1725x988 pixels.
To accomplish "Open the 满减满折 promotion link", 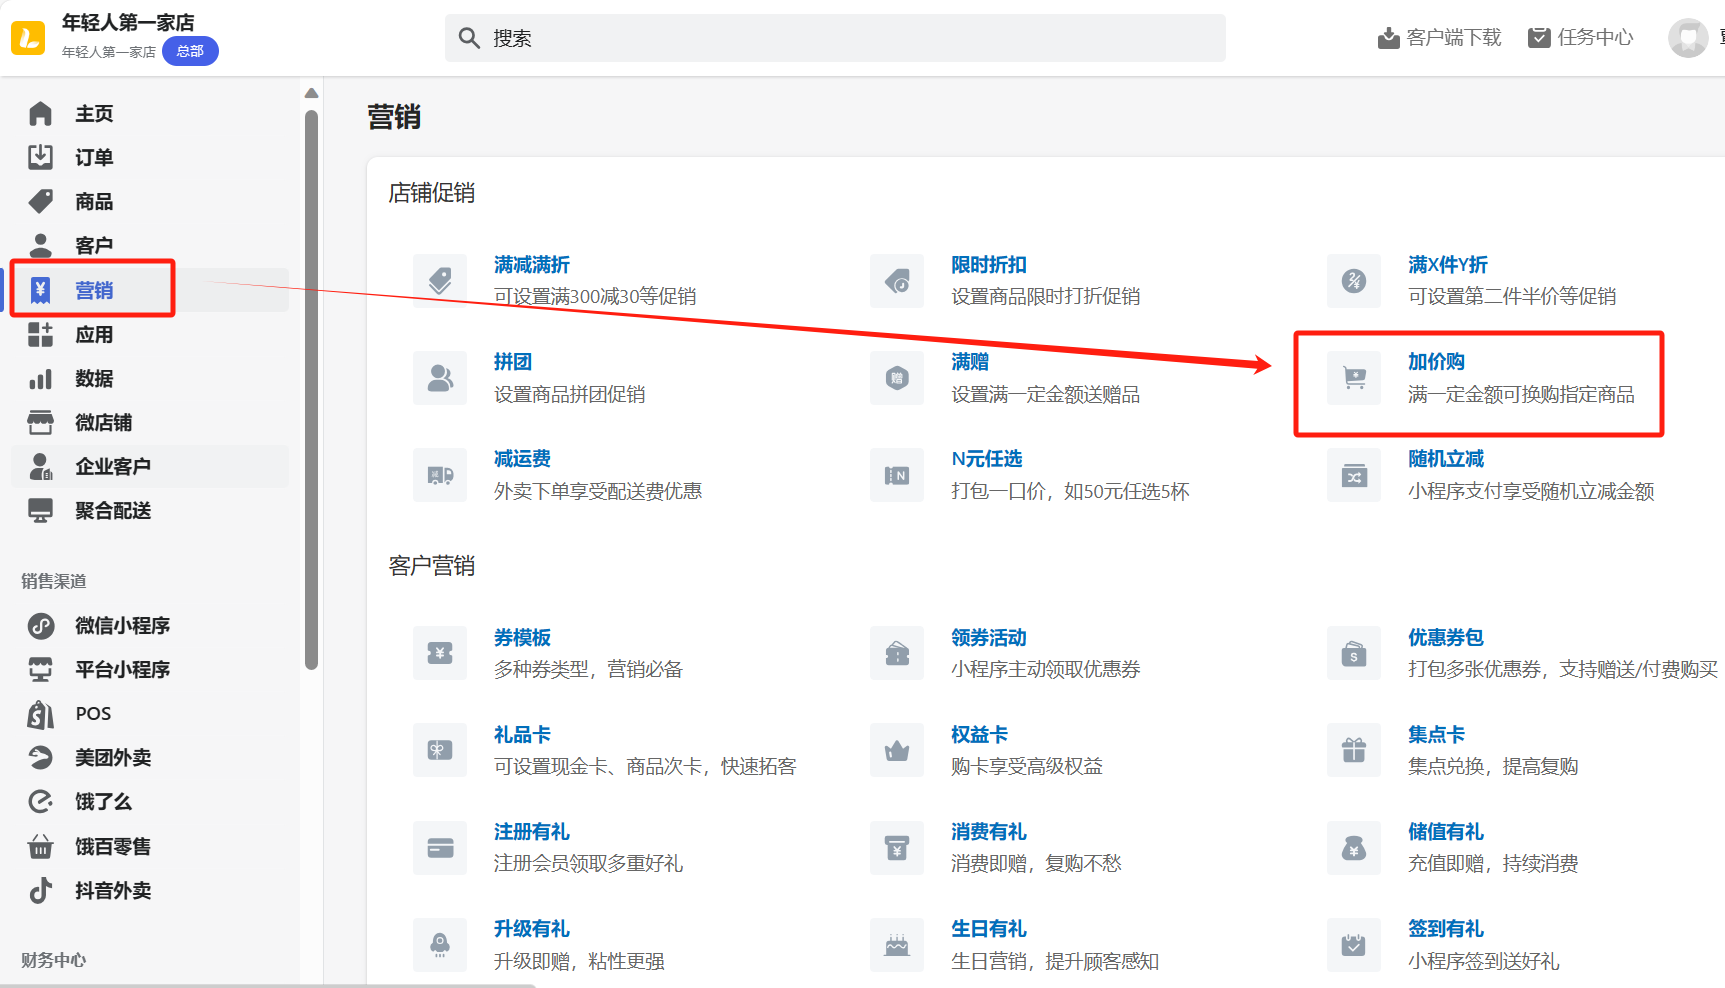I will coord(532,265).
